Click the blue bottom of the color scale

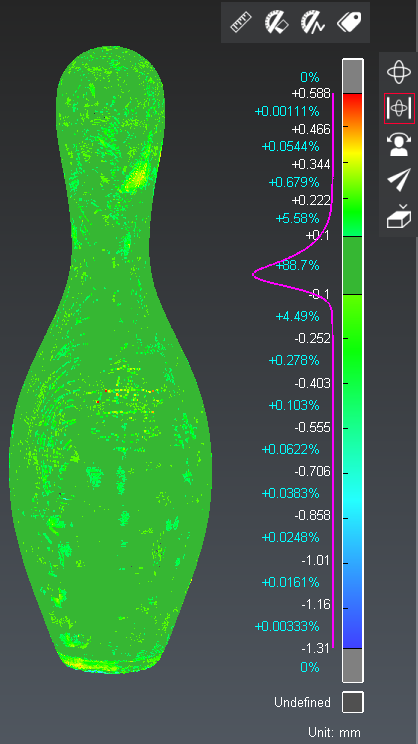(x=353, y=631)
